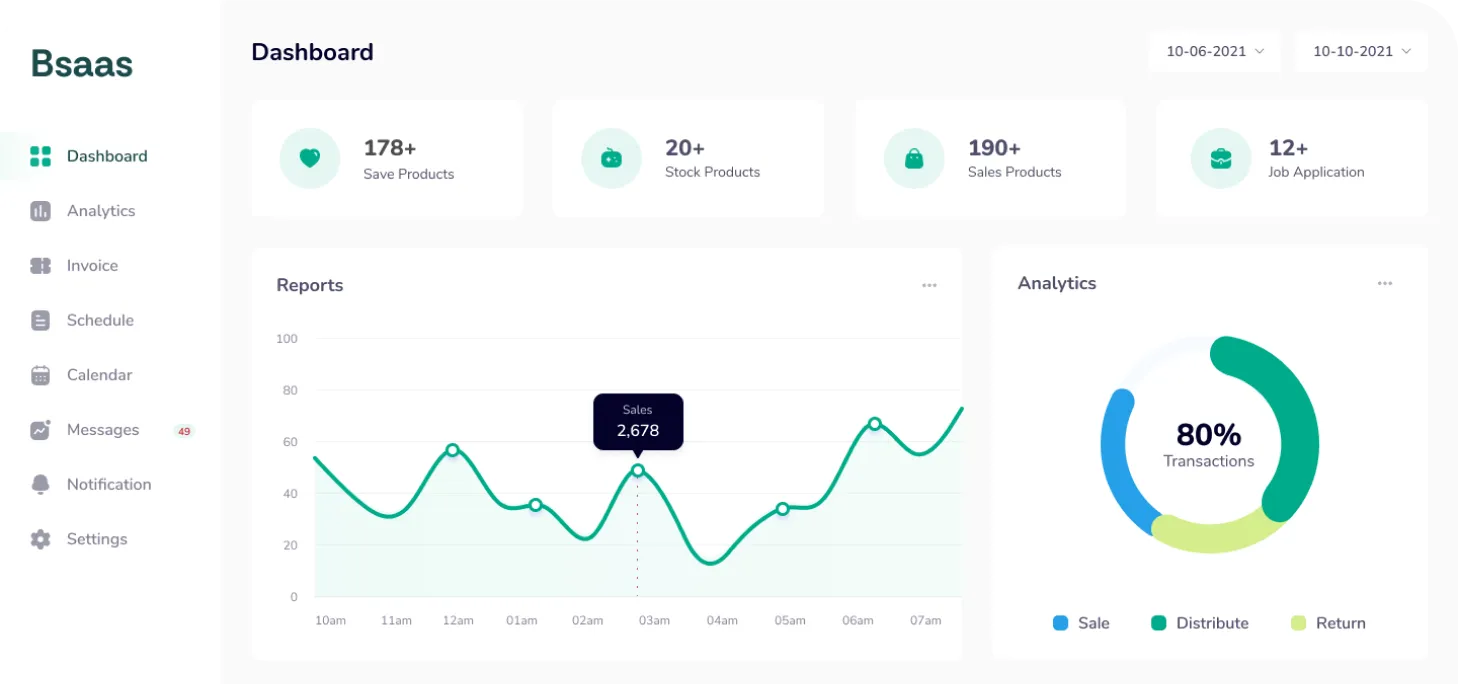Open Settings with the gear icon
Image resolution: width=1458 pixels, height=684 pixels.
tap(40, 539)
